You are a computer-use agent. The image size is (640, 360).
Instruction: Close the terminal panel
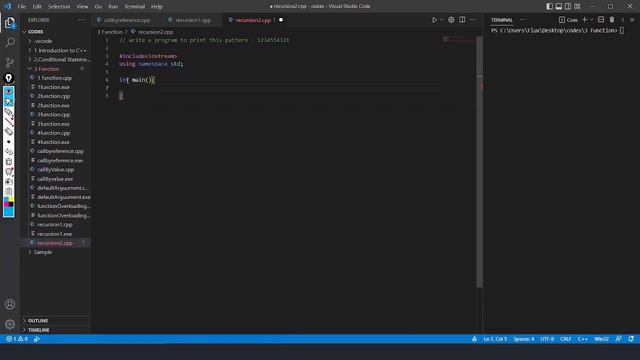(x=632, y=20)
